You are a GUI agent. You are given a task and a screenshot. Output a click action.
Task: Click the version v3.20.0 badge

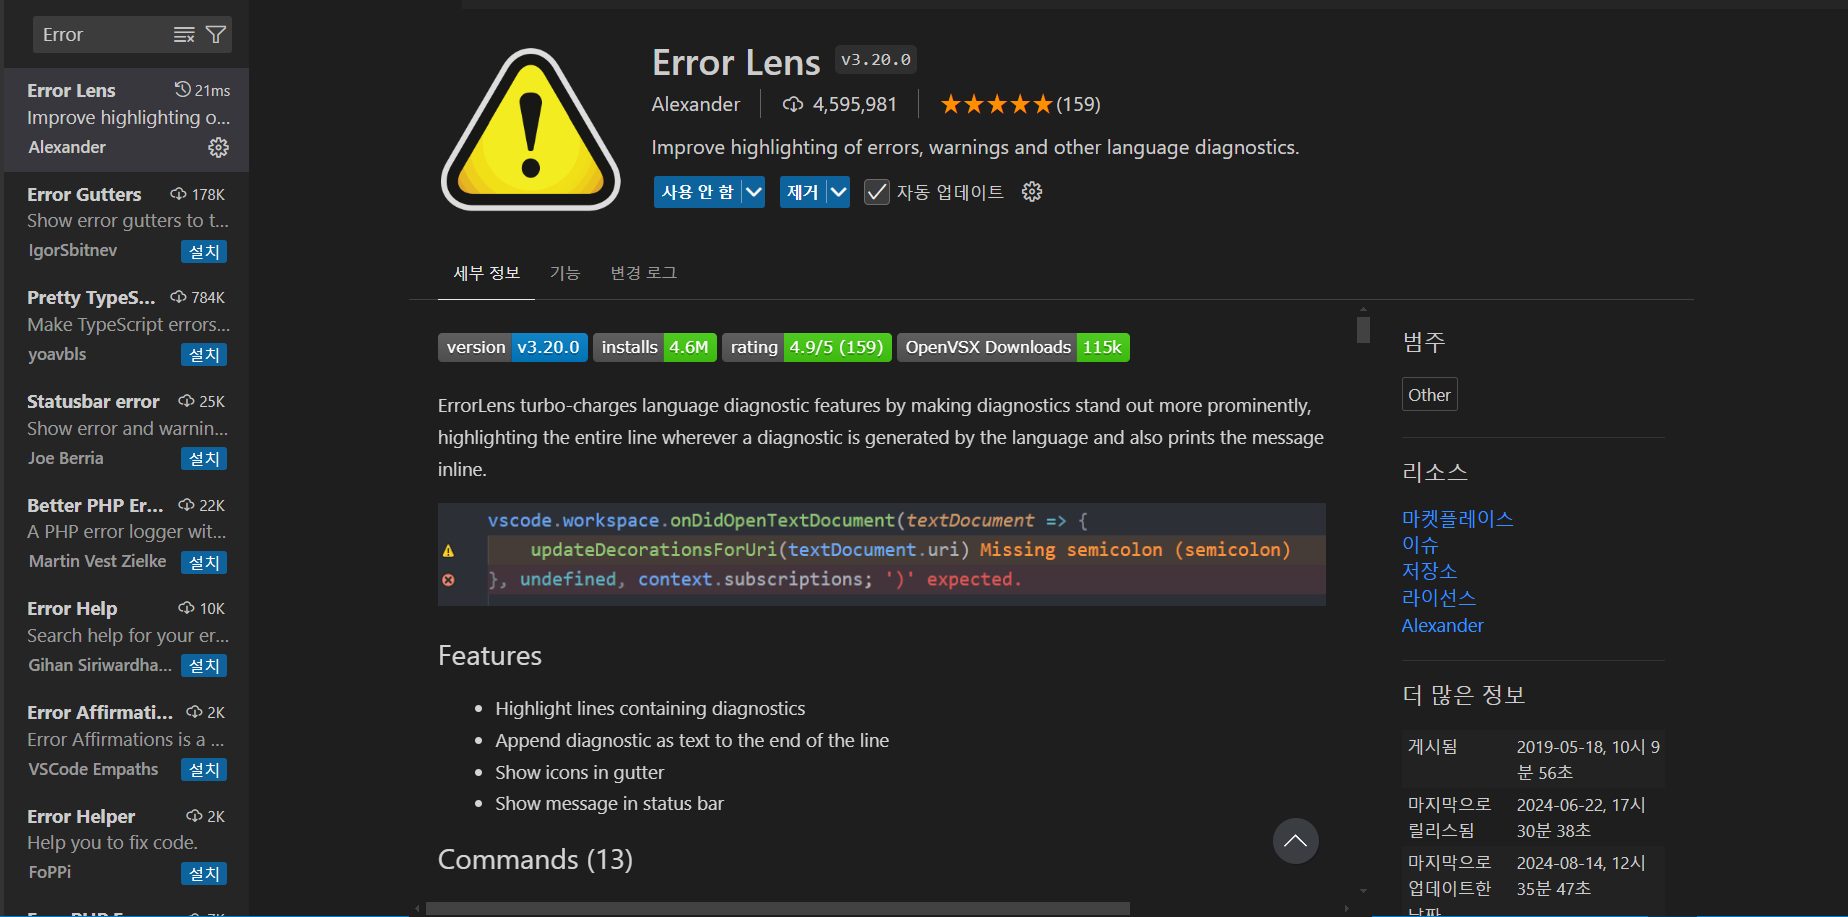513,347
